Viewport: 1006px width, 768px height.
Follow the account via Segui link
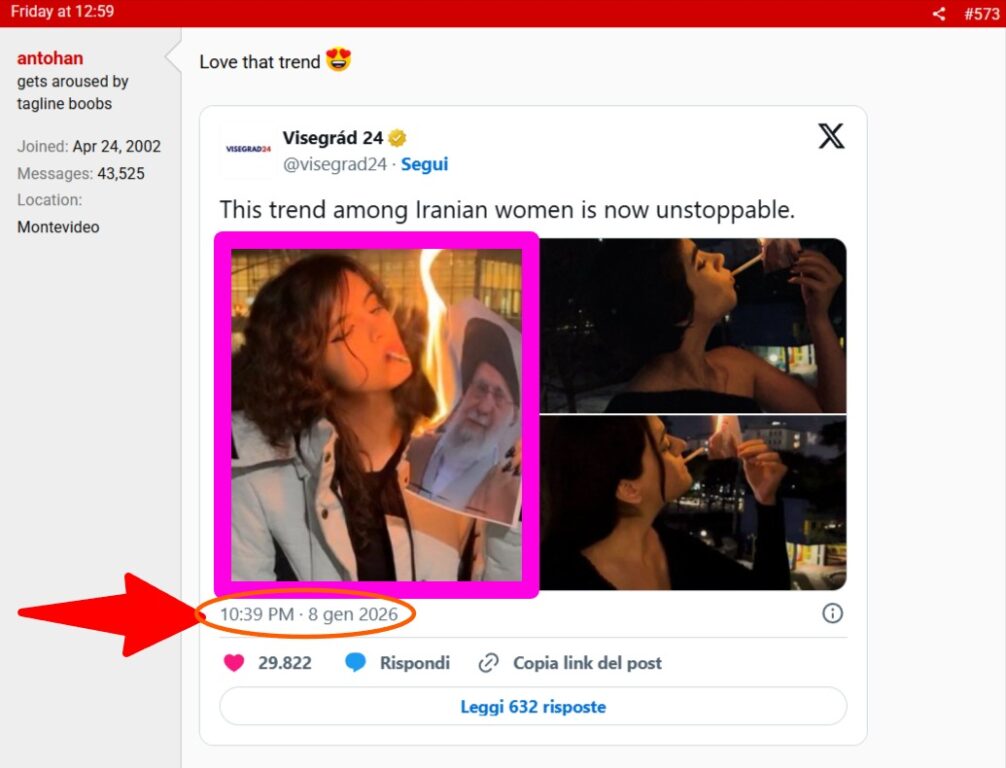(x=424, y=165)
